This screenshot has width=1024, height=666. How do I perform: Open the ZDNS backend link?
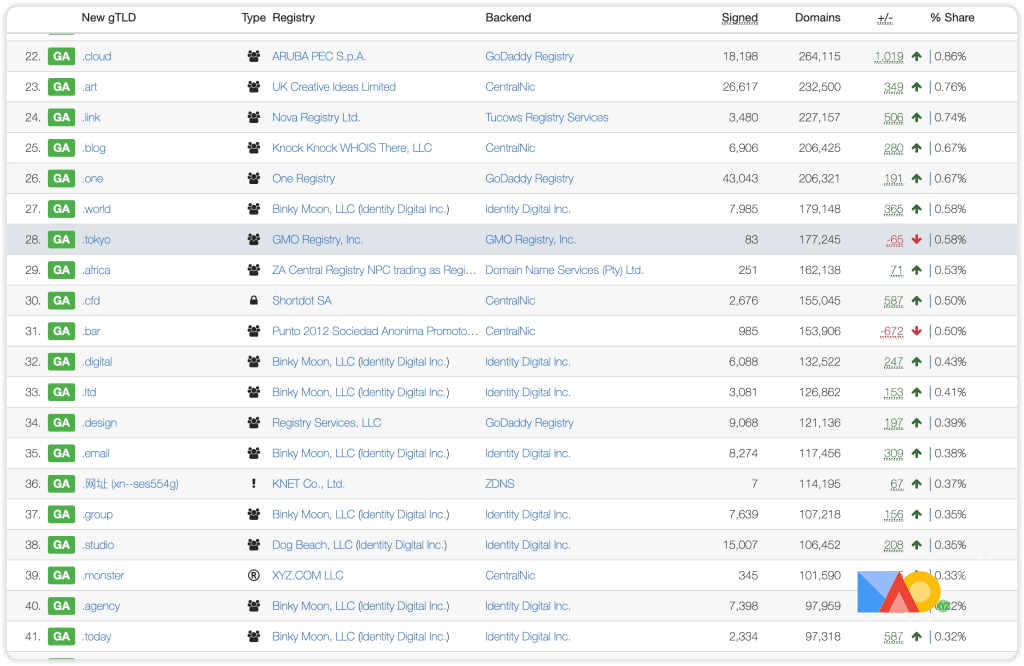click(499, 484)
